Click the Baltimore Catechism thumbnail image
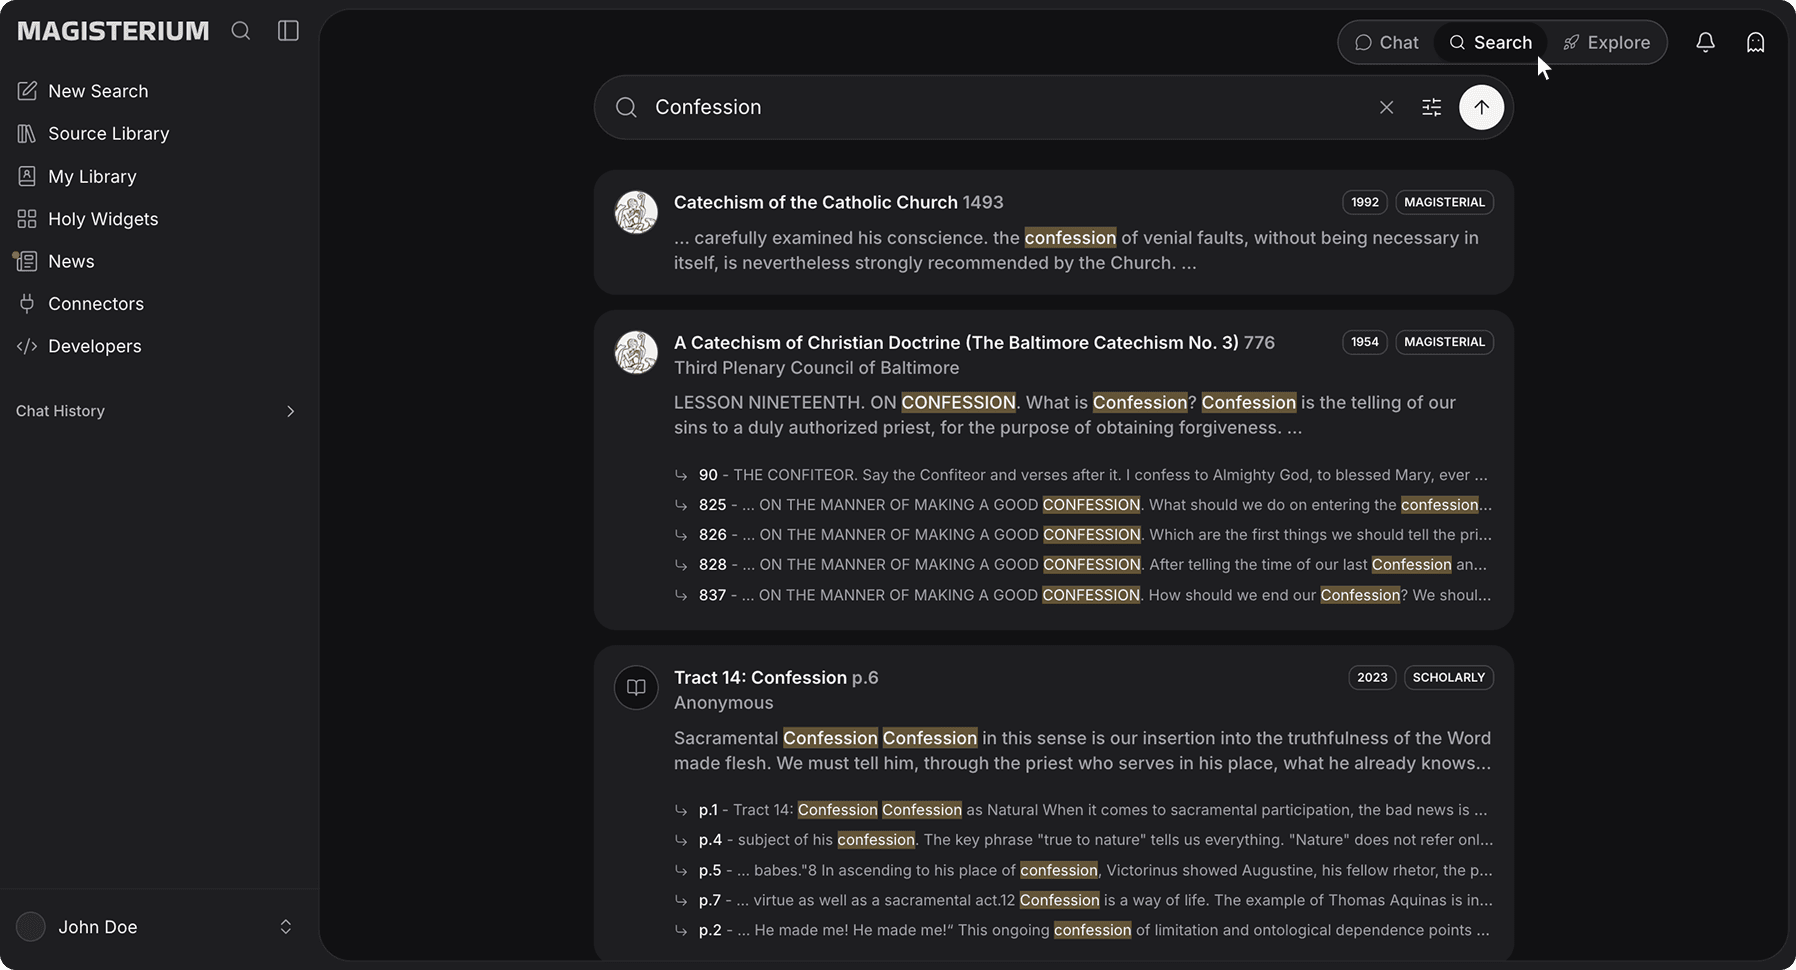The height and width of the screenshot is (970, 1796). pyautogui.click(x=636, y=352)
